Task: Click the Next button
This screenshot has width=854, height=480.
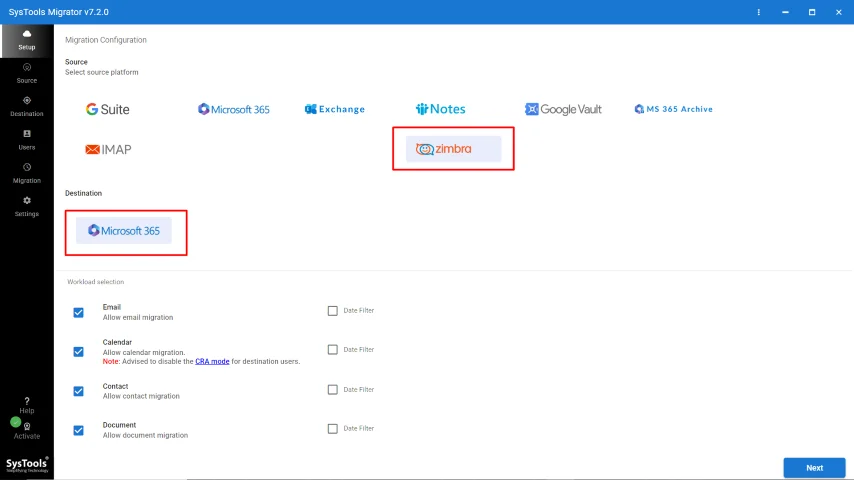Action: [814, 467]
